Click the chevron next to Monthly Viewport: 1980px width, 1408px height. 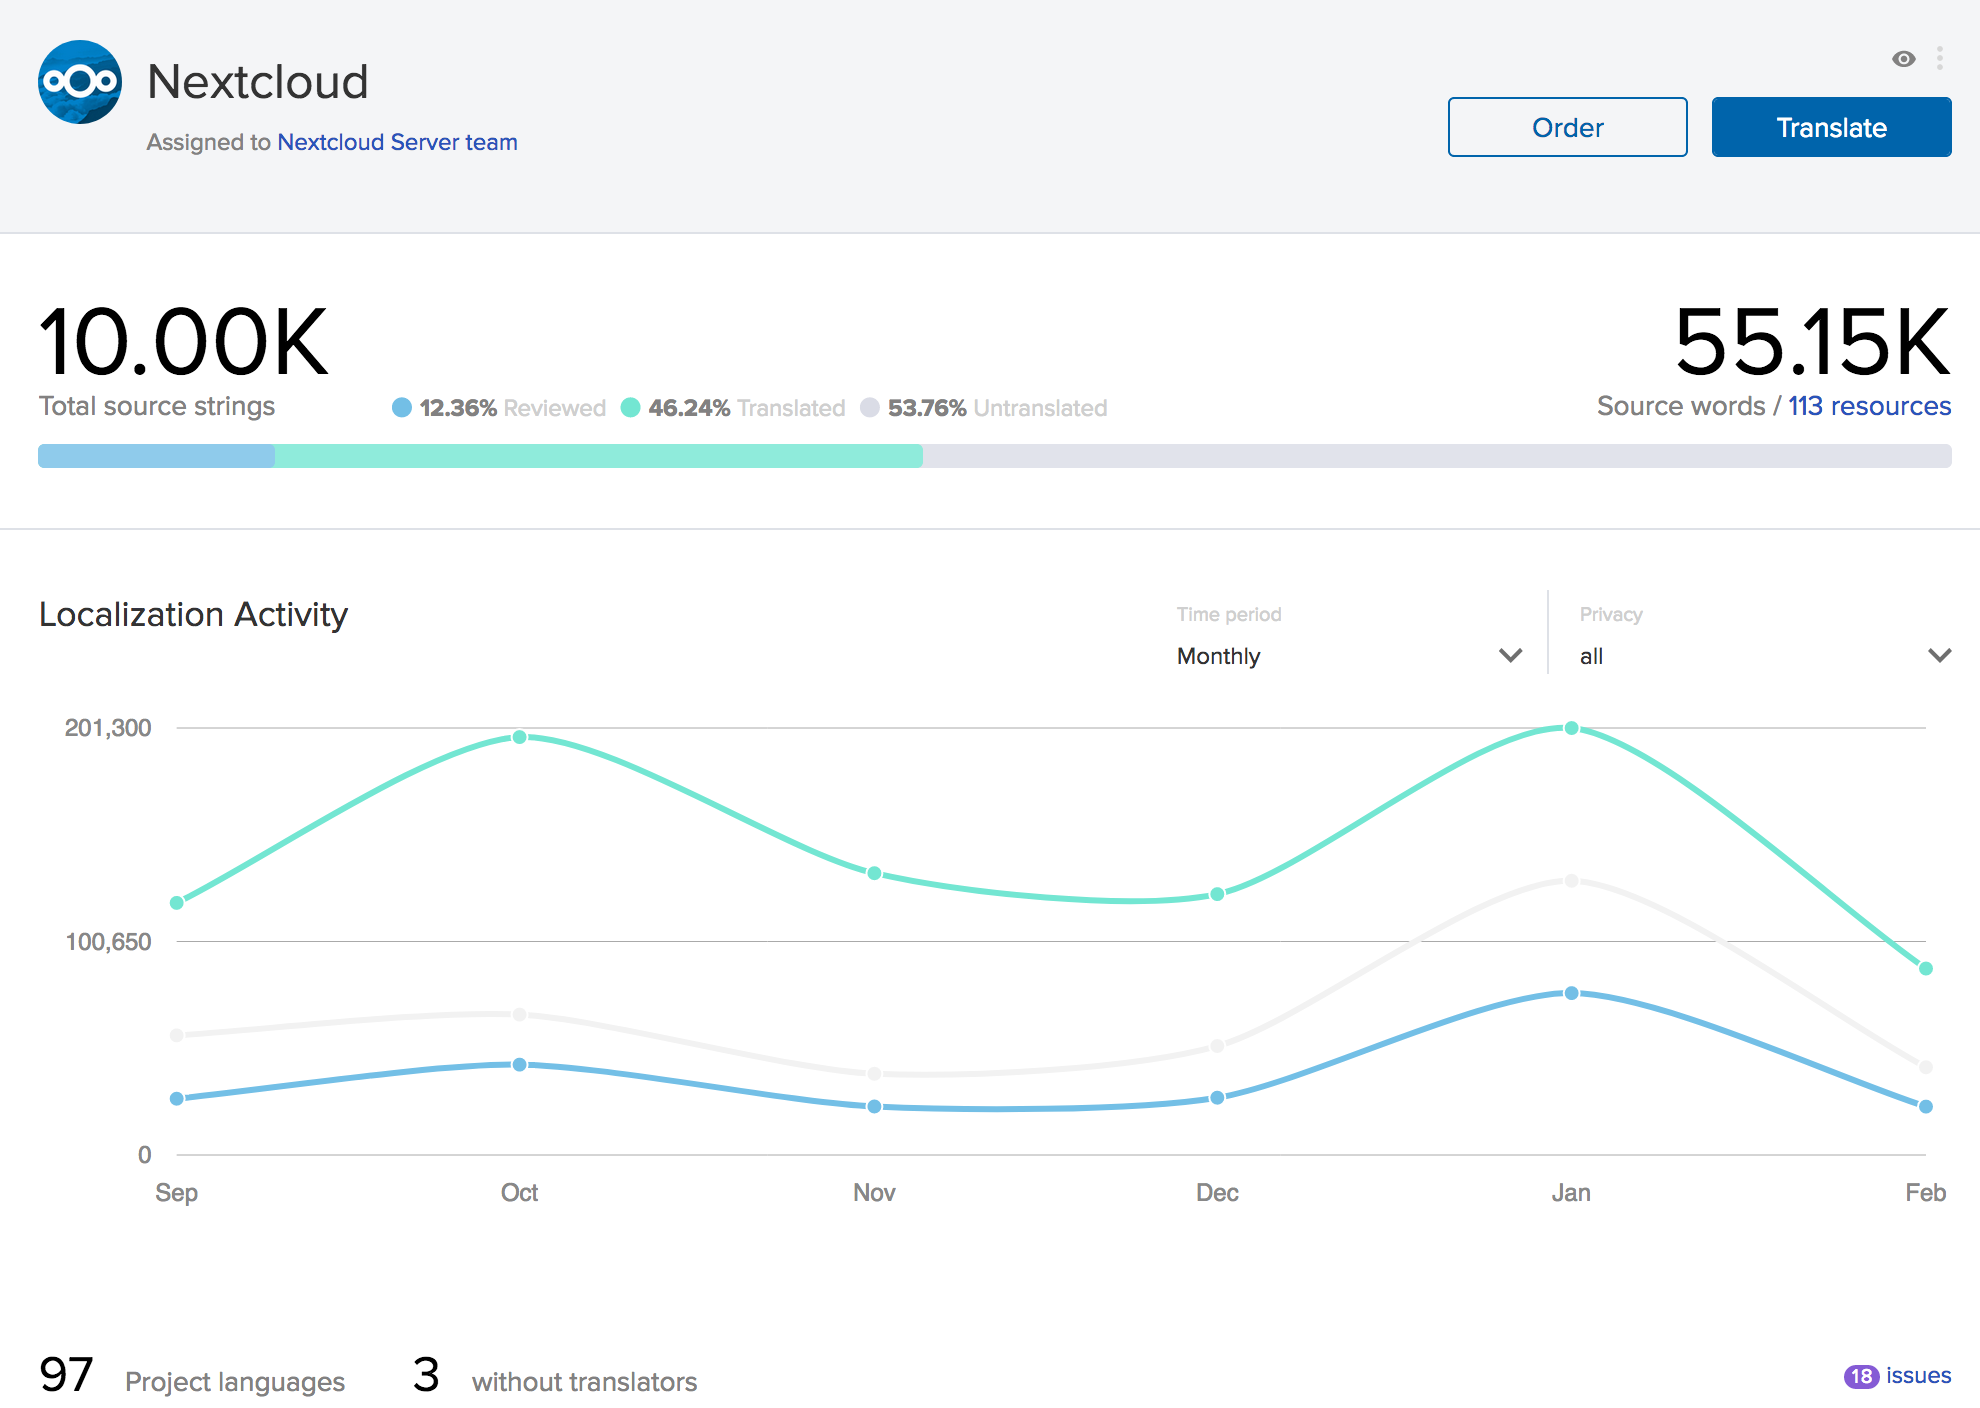click(1510, 656)
